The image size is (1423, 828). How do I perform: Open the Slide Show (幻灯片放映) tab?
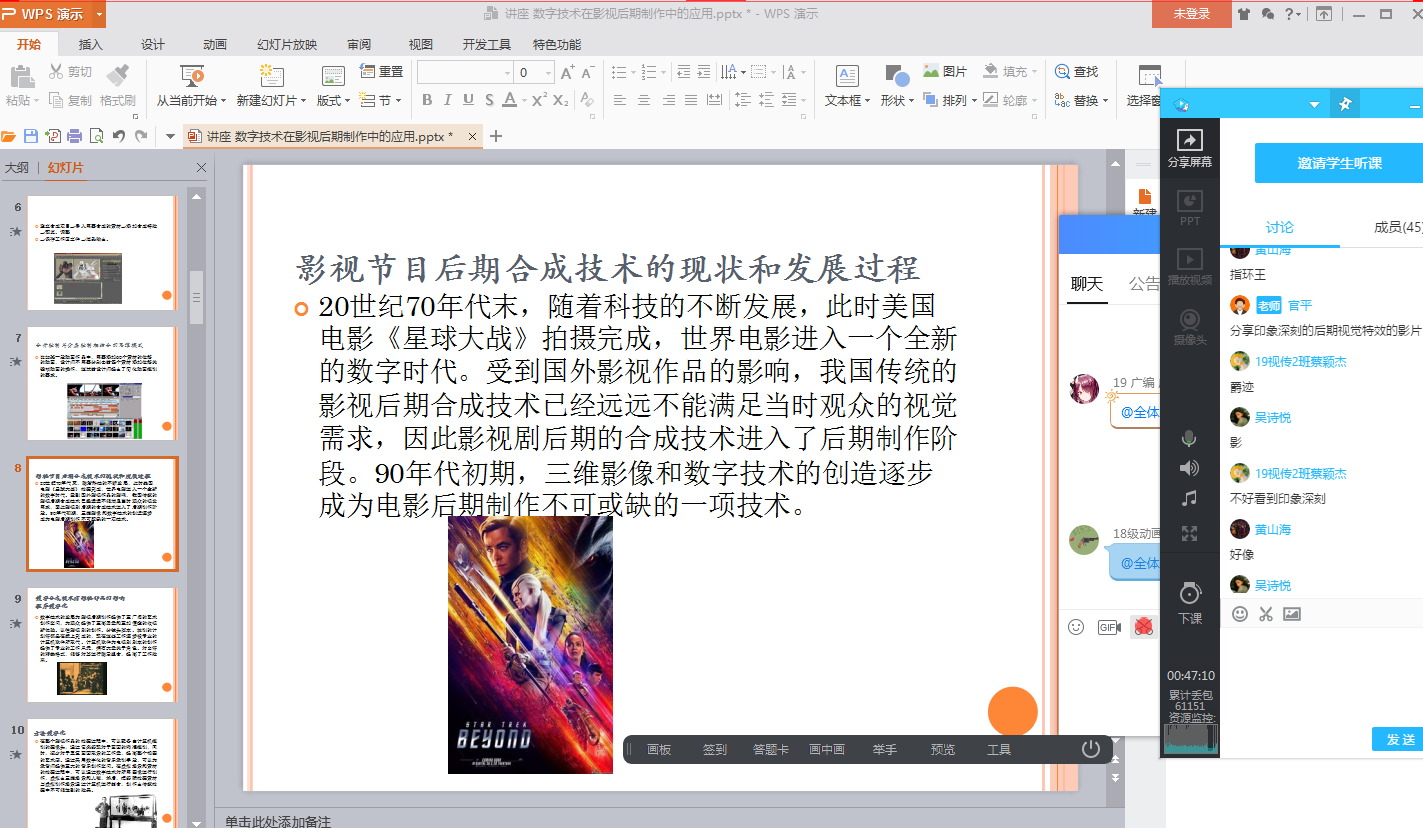pyautogui.click(x=287, y=44)
